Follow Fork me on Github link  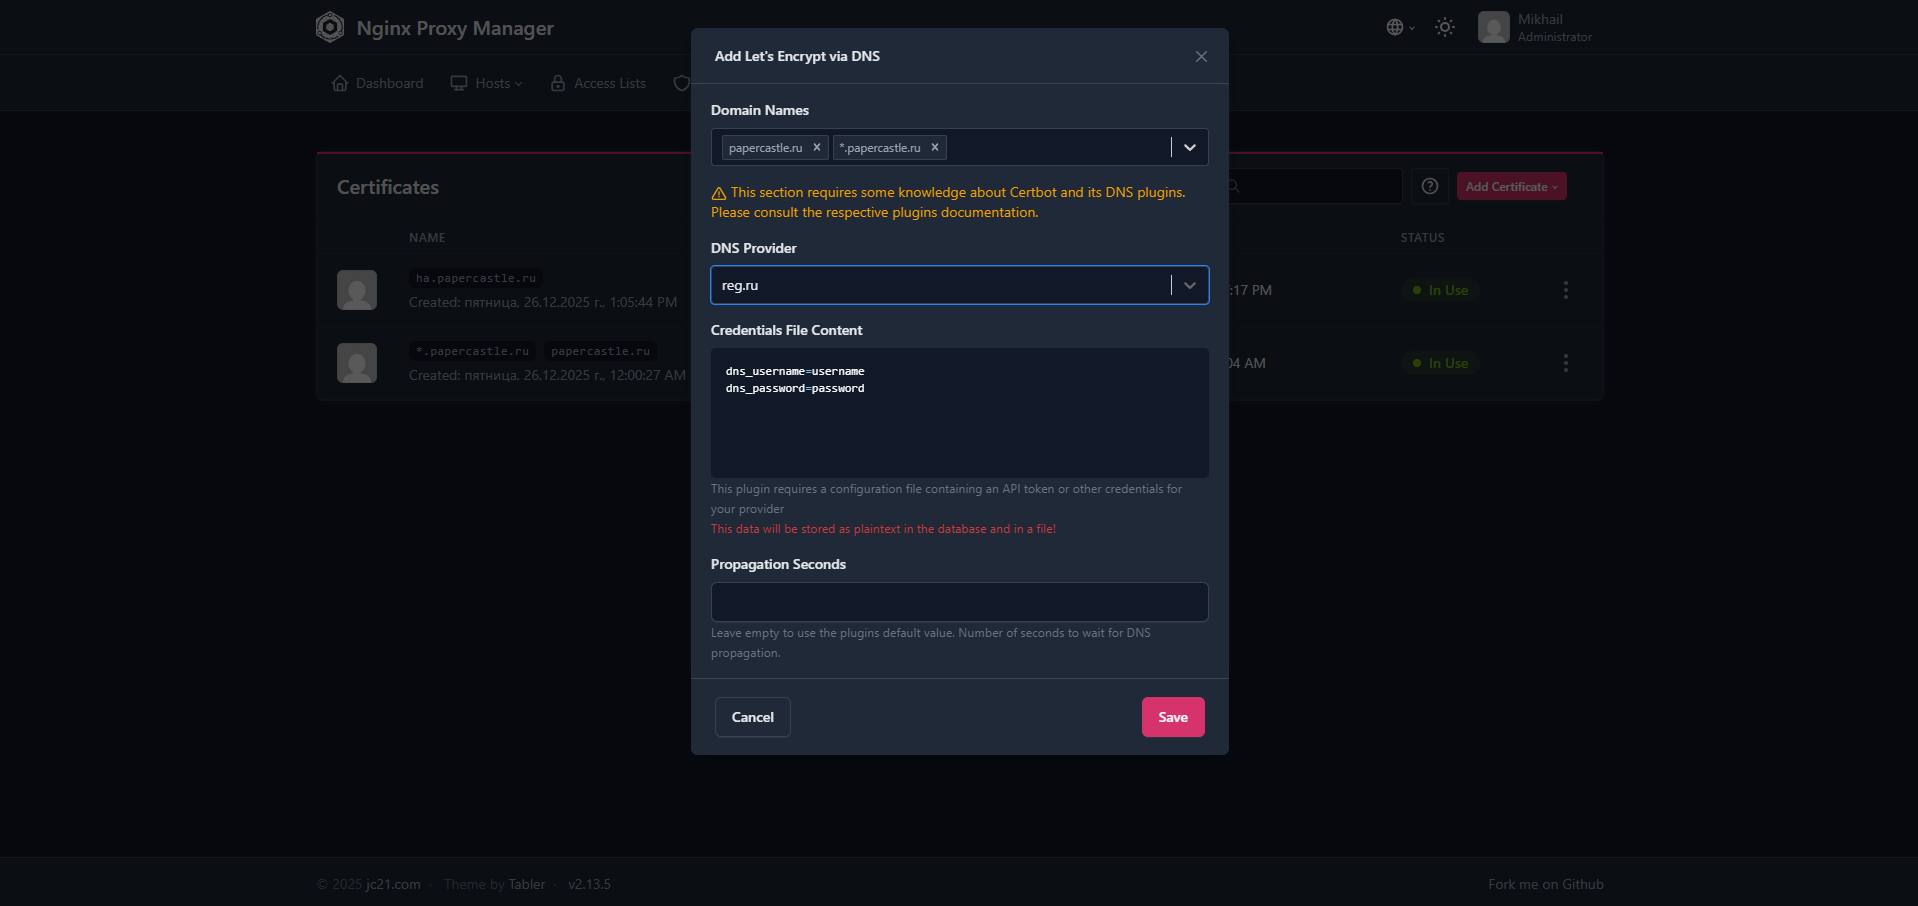coord(1545,884)
